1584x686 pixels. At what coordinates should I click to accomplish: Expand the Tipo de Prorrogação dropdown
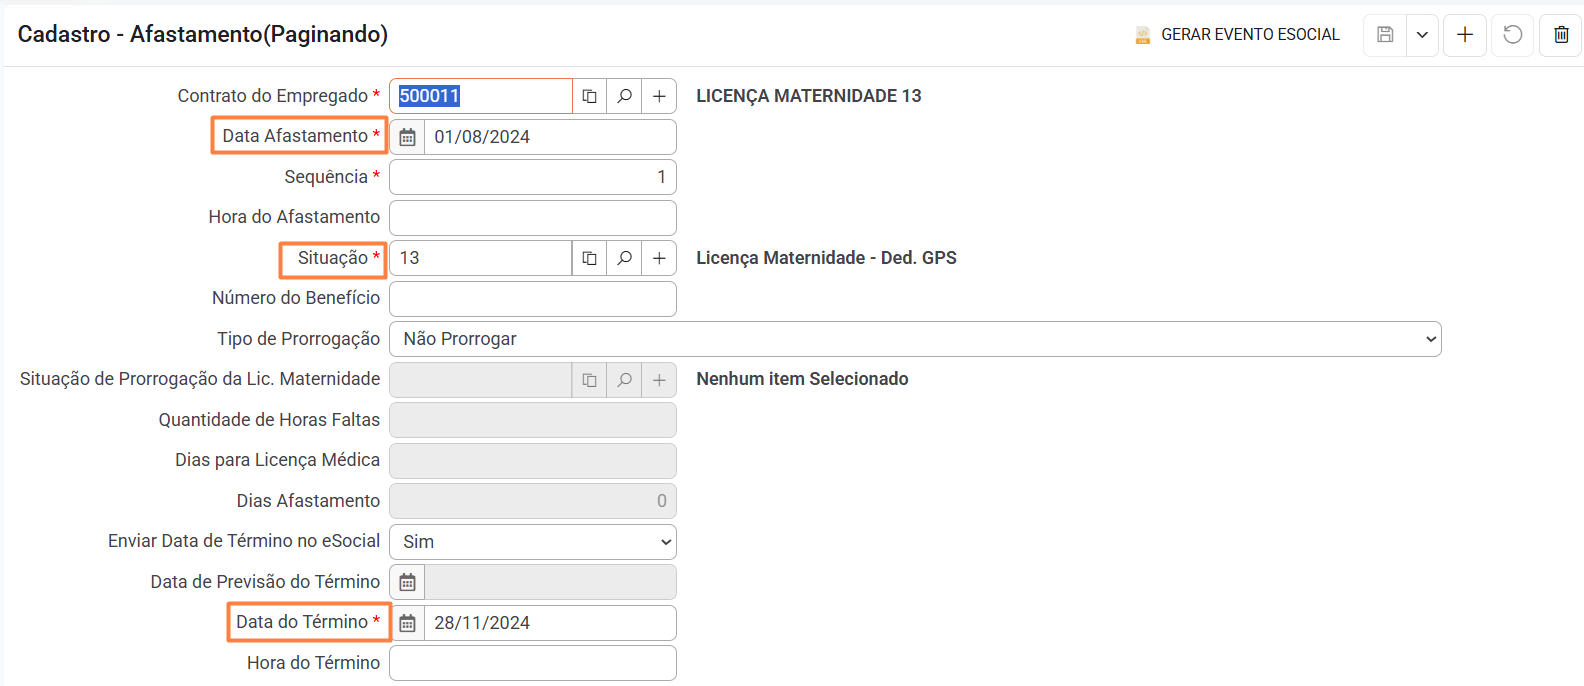coord(914,339)
